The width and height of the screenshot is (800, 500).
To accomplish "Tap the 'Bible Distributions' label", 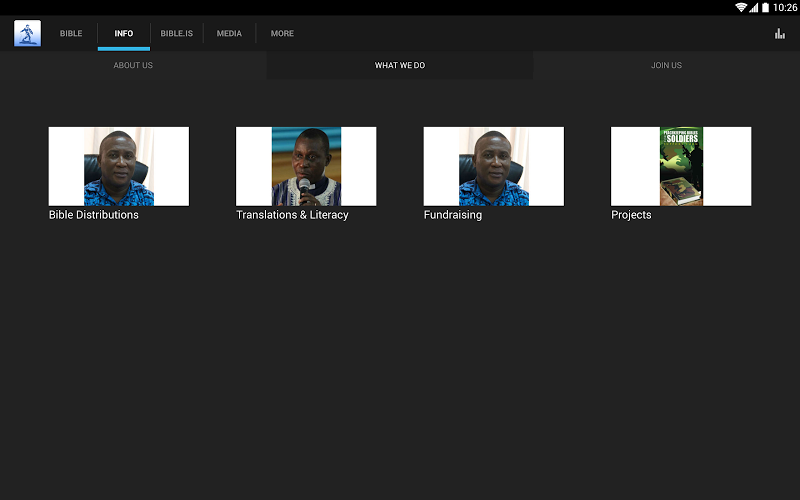I will coord(94,215).
